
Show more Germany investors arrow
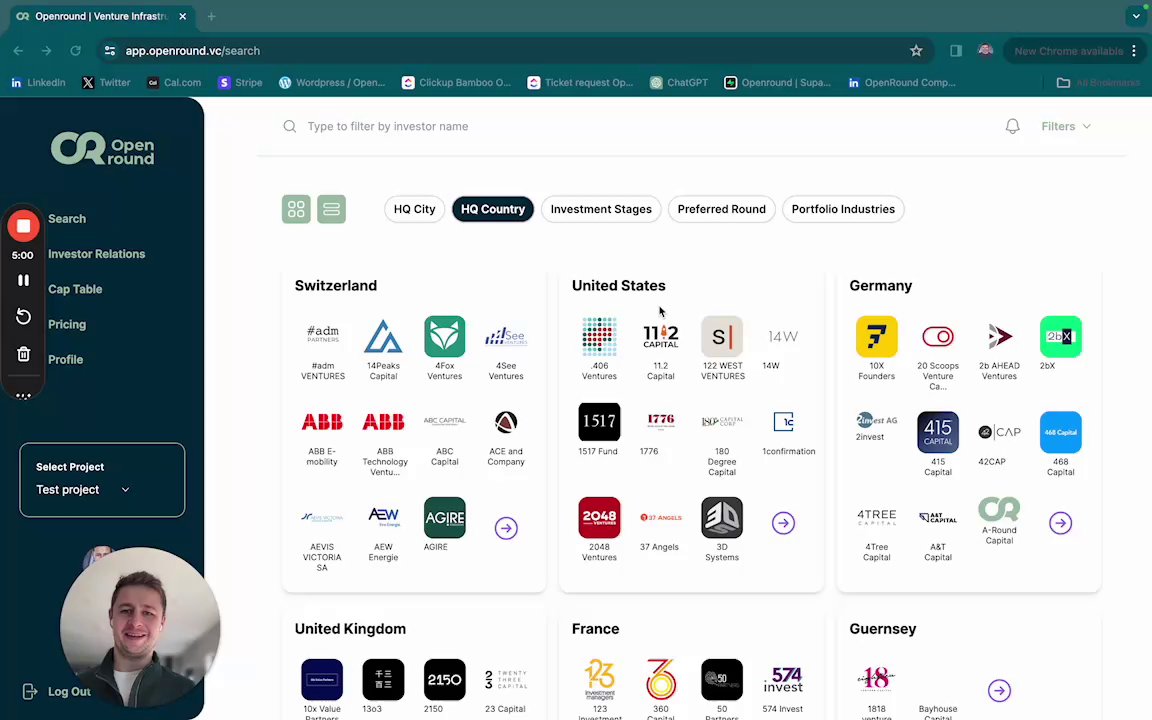click(x=1061, y=523)
